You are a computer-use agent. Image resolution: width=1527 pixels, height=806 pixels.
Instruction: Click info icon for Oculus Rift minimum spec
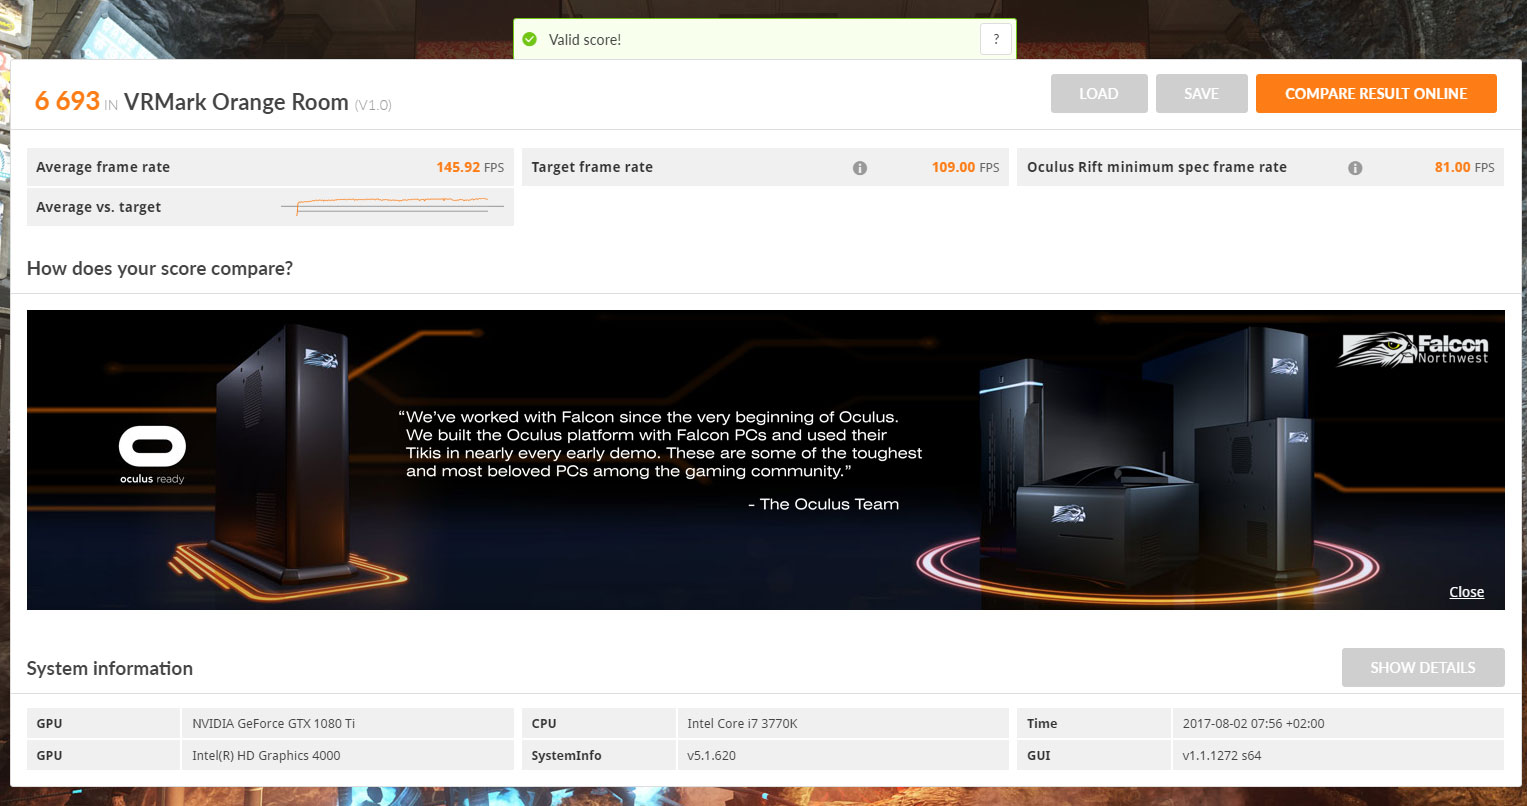[x=1355, y=168]
